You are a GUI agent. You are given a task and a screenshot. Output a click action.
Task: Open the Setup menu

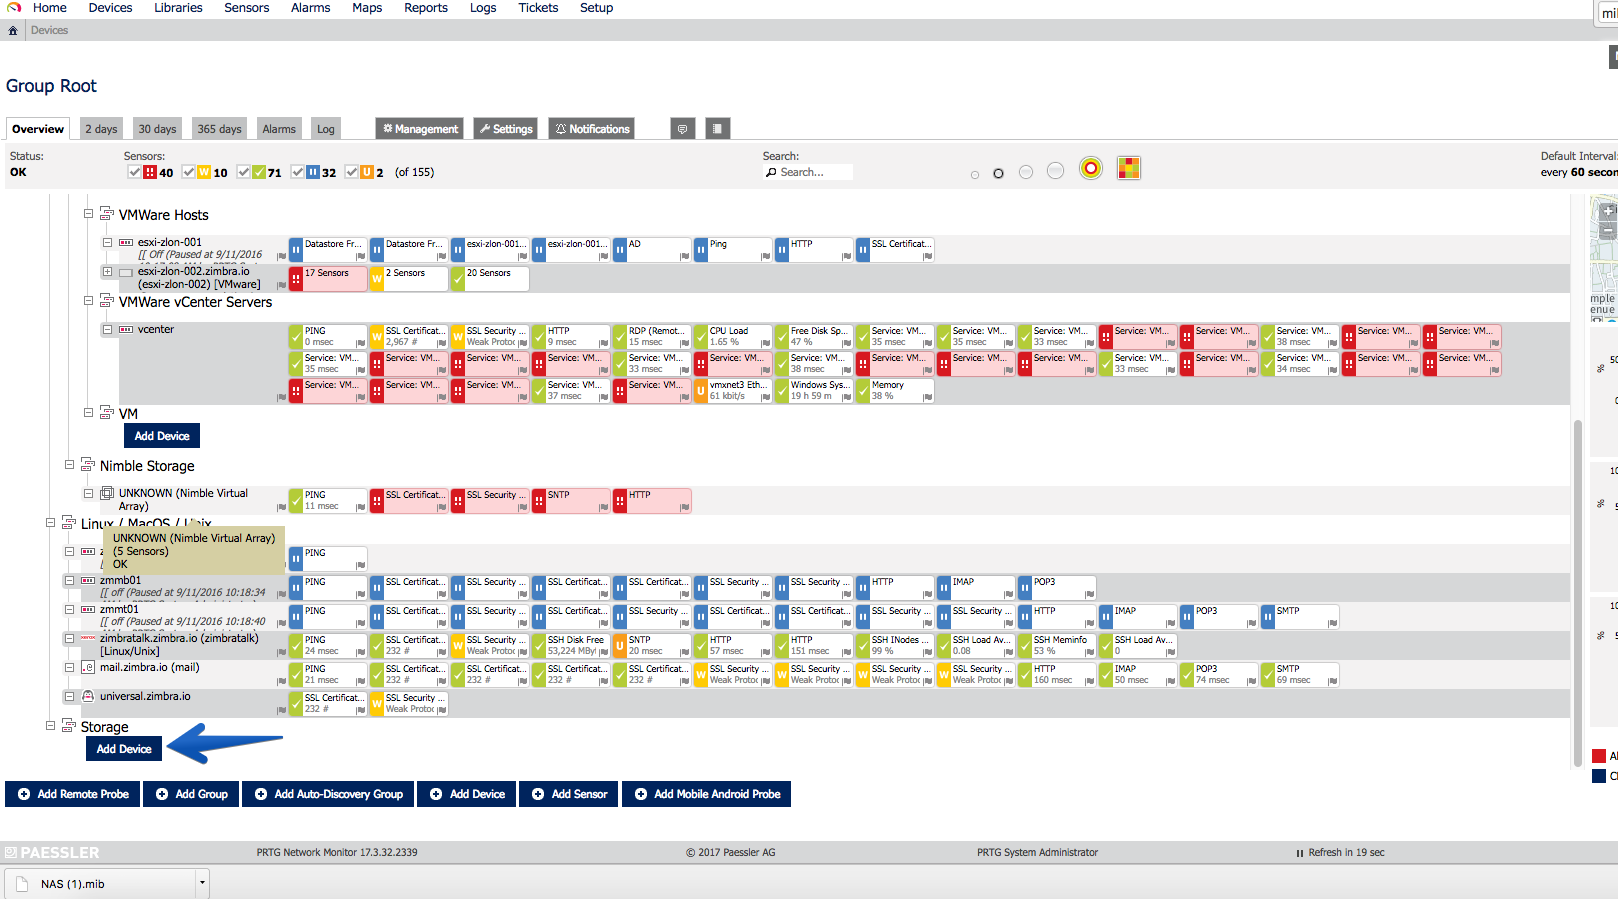pyautogui.click(x=597, y=8)
